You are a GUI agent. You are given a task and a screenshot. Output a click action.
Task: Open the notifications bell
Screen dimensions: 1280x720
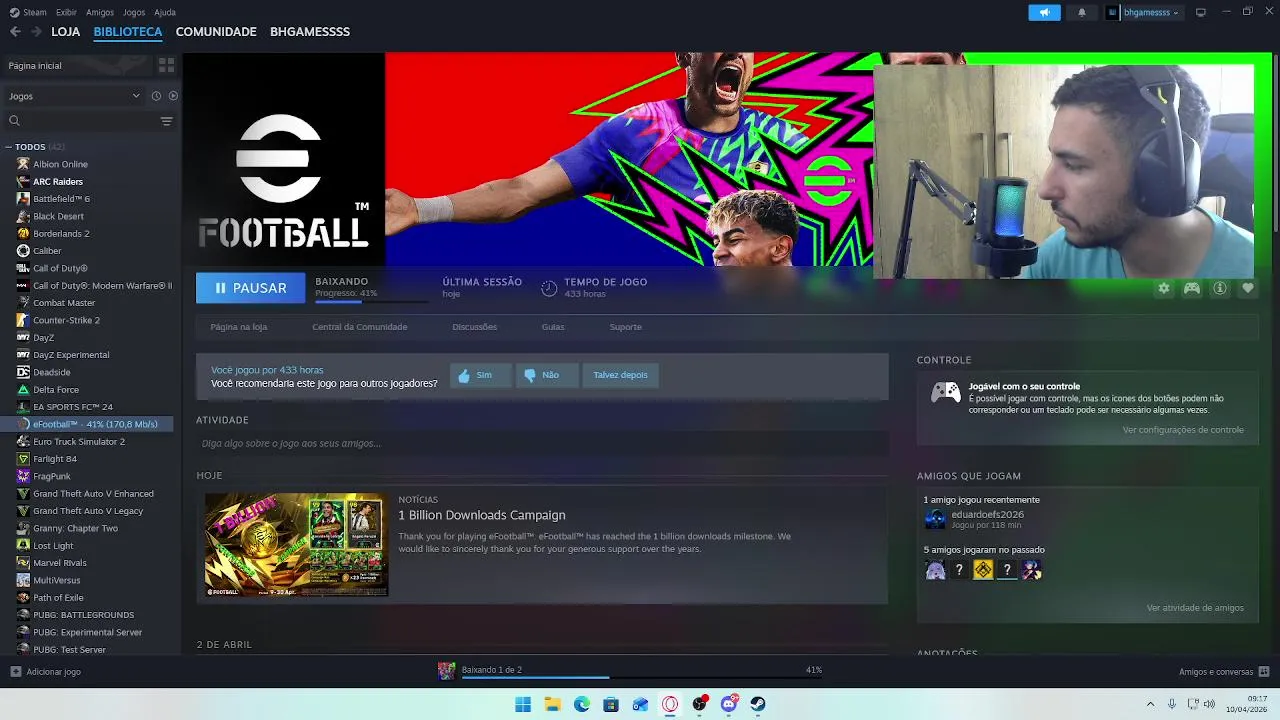(x=1081, y=12)
